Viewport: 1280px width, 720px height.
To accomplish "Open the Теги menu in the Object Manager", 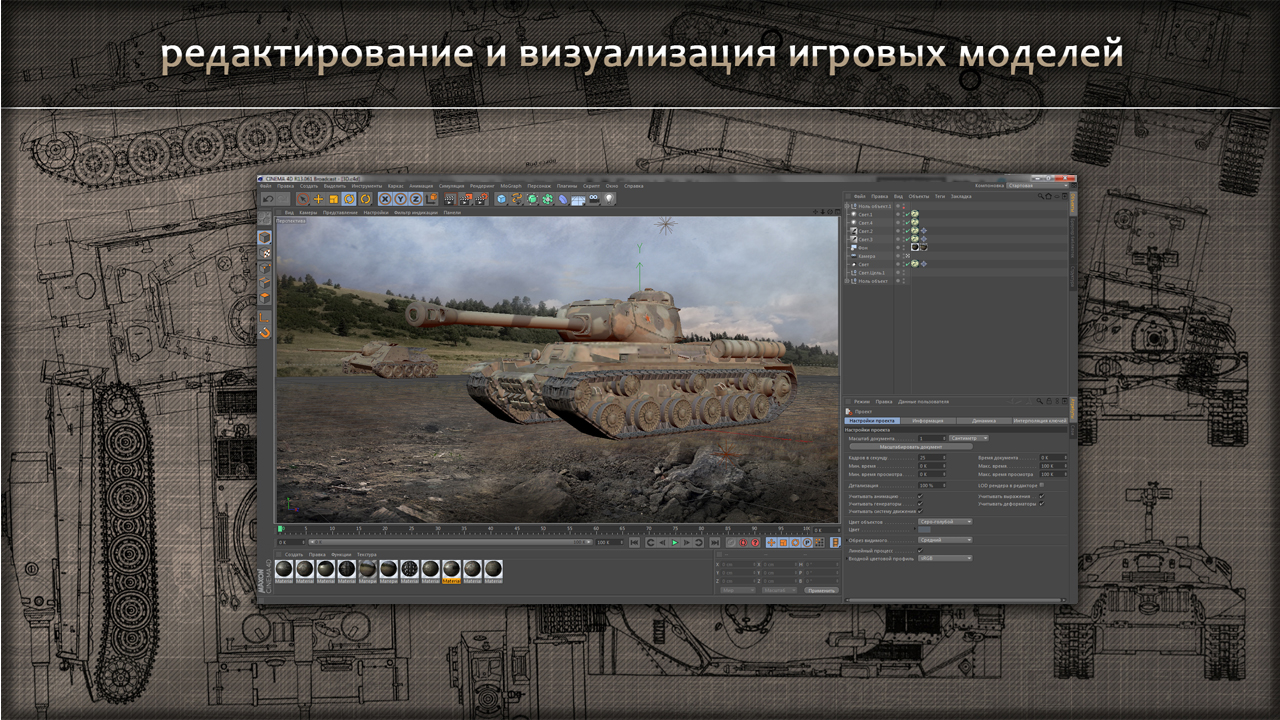I will tap(940, 196).
